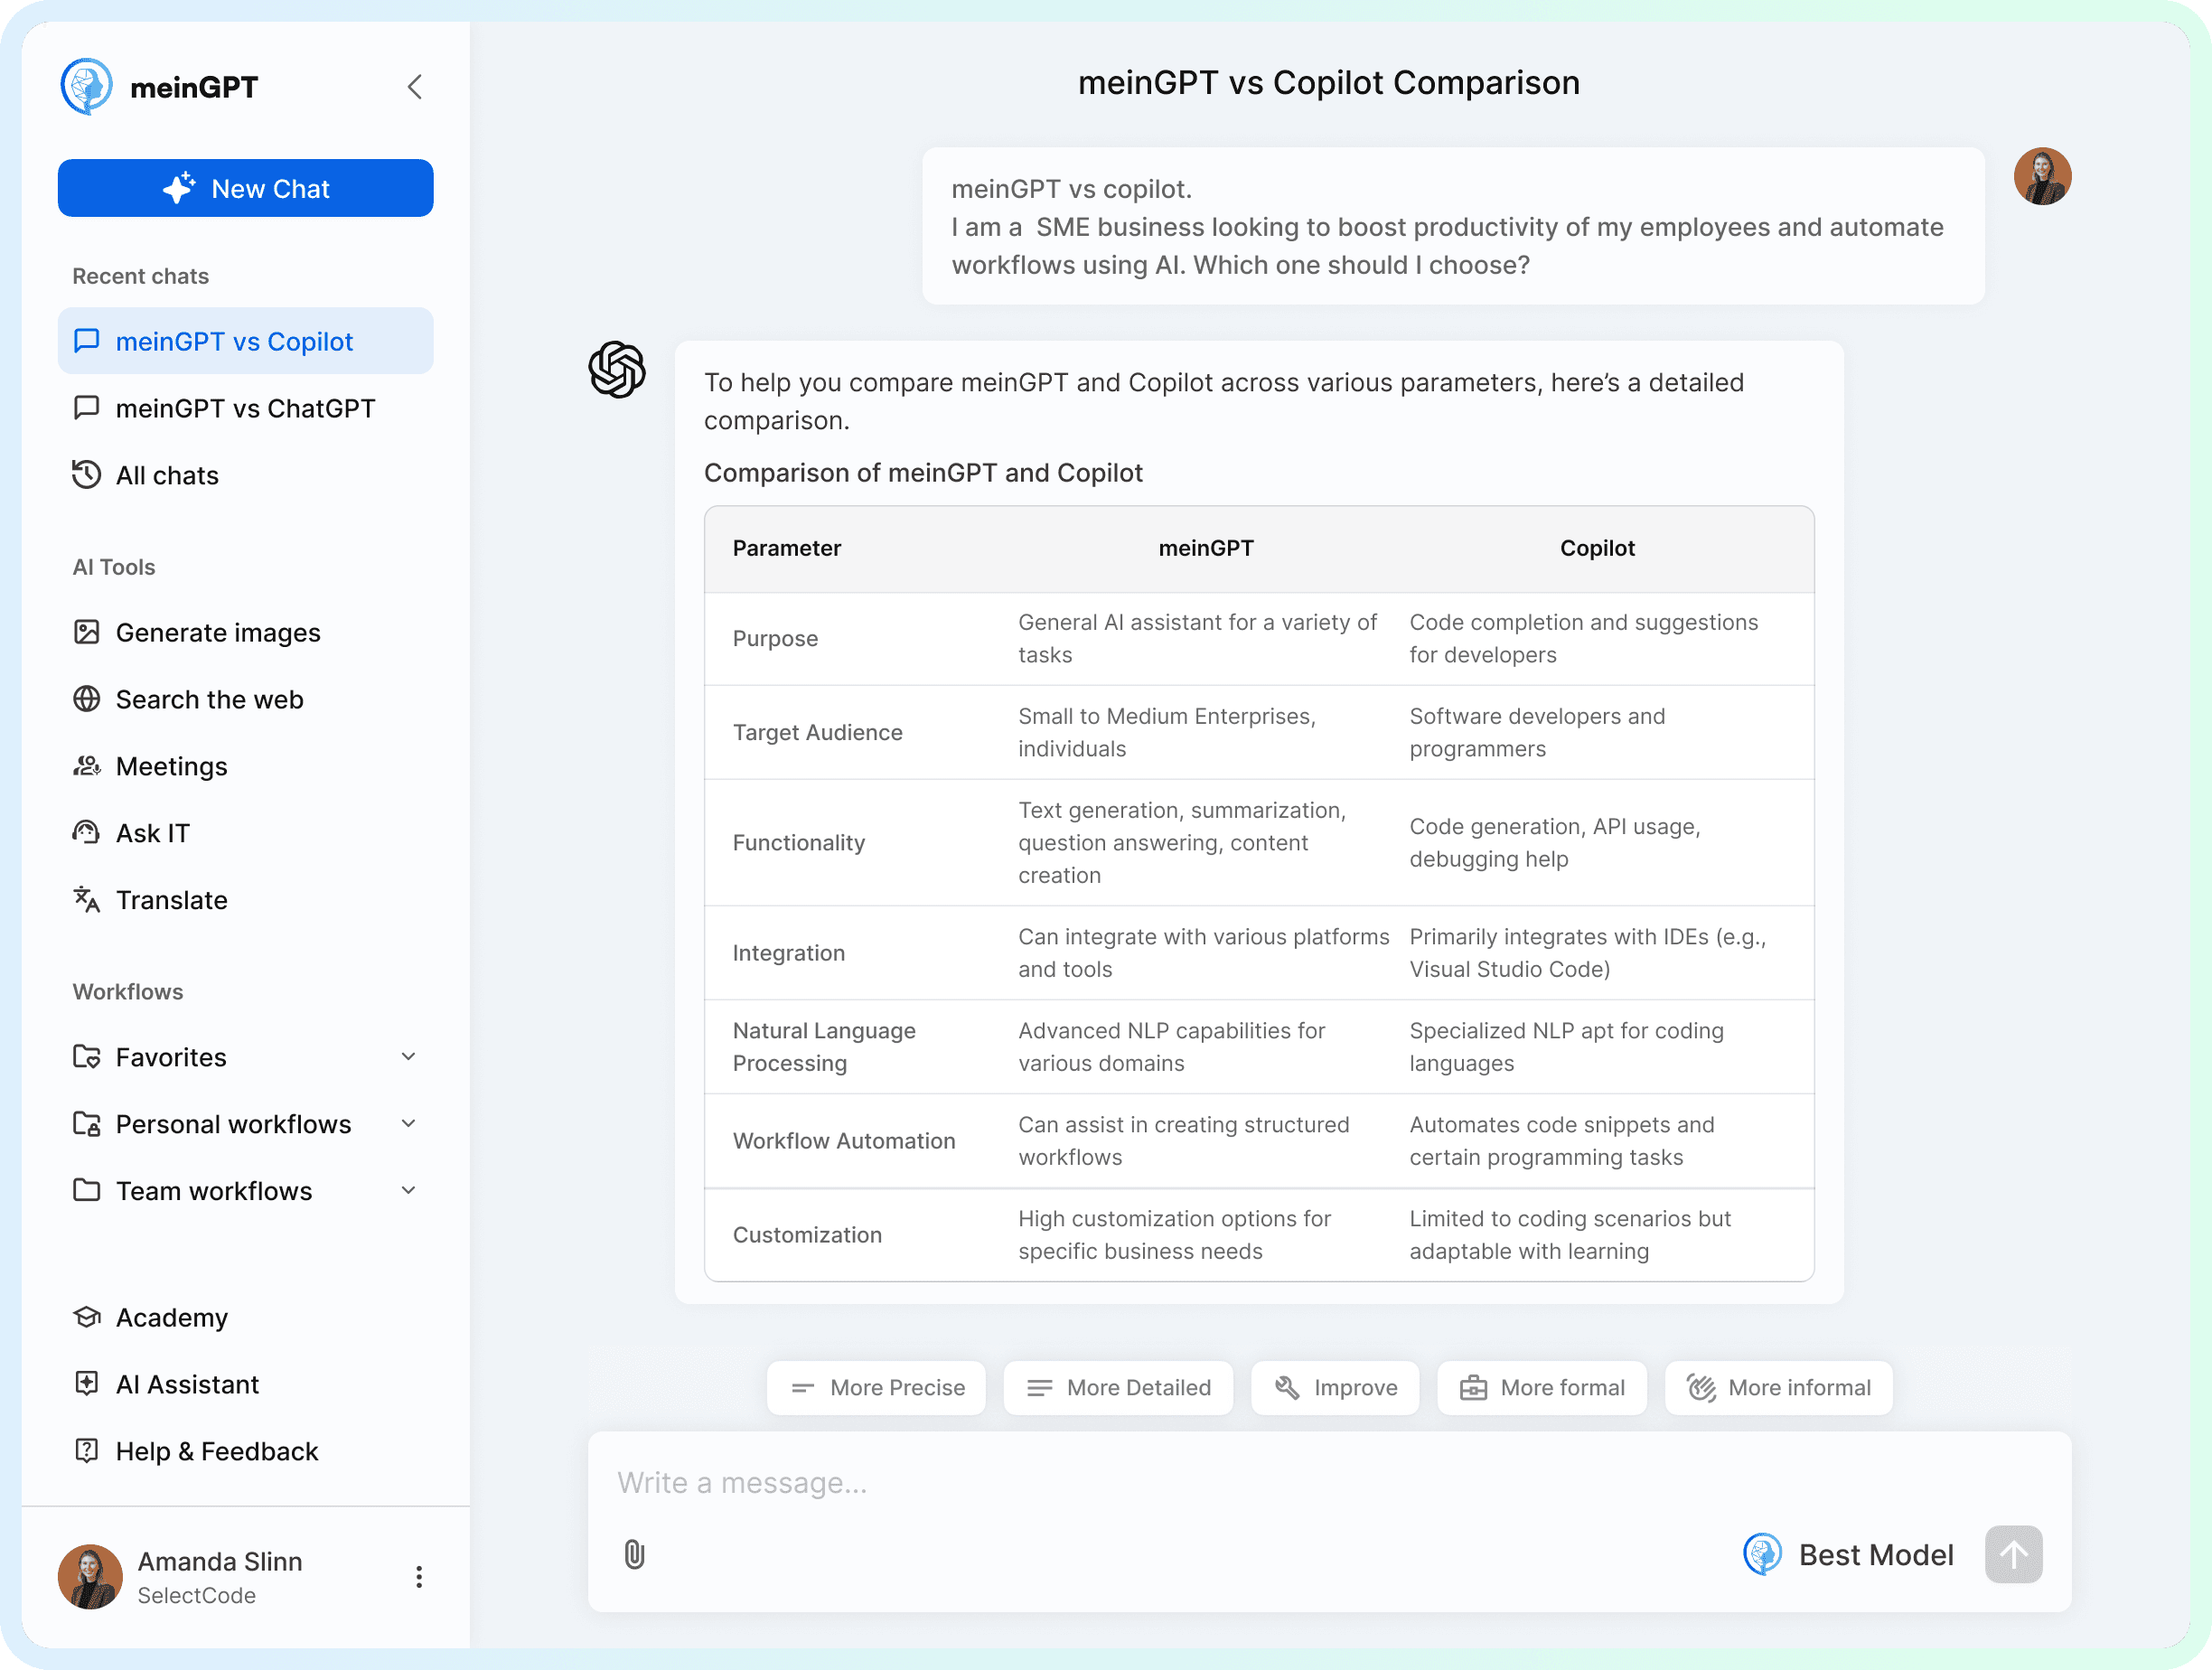The image size is (2212, 1670).
Task: Click the Translate language icon
Action: (87, 900)
